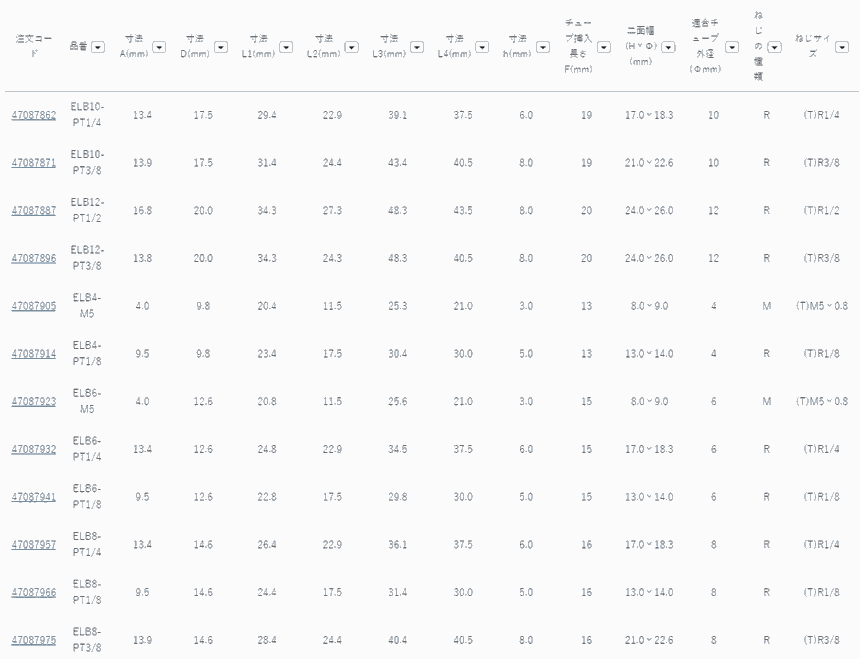The image size is (860, 659).
Task: Click the 寸法 L4(mm) filter arrow
Action: [x=482, y=46]
